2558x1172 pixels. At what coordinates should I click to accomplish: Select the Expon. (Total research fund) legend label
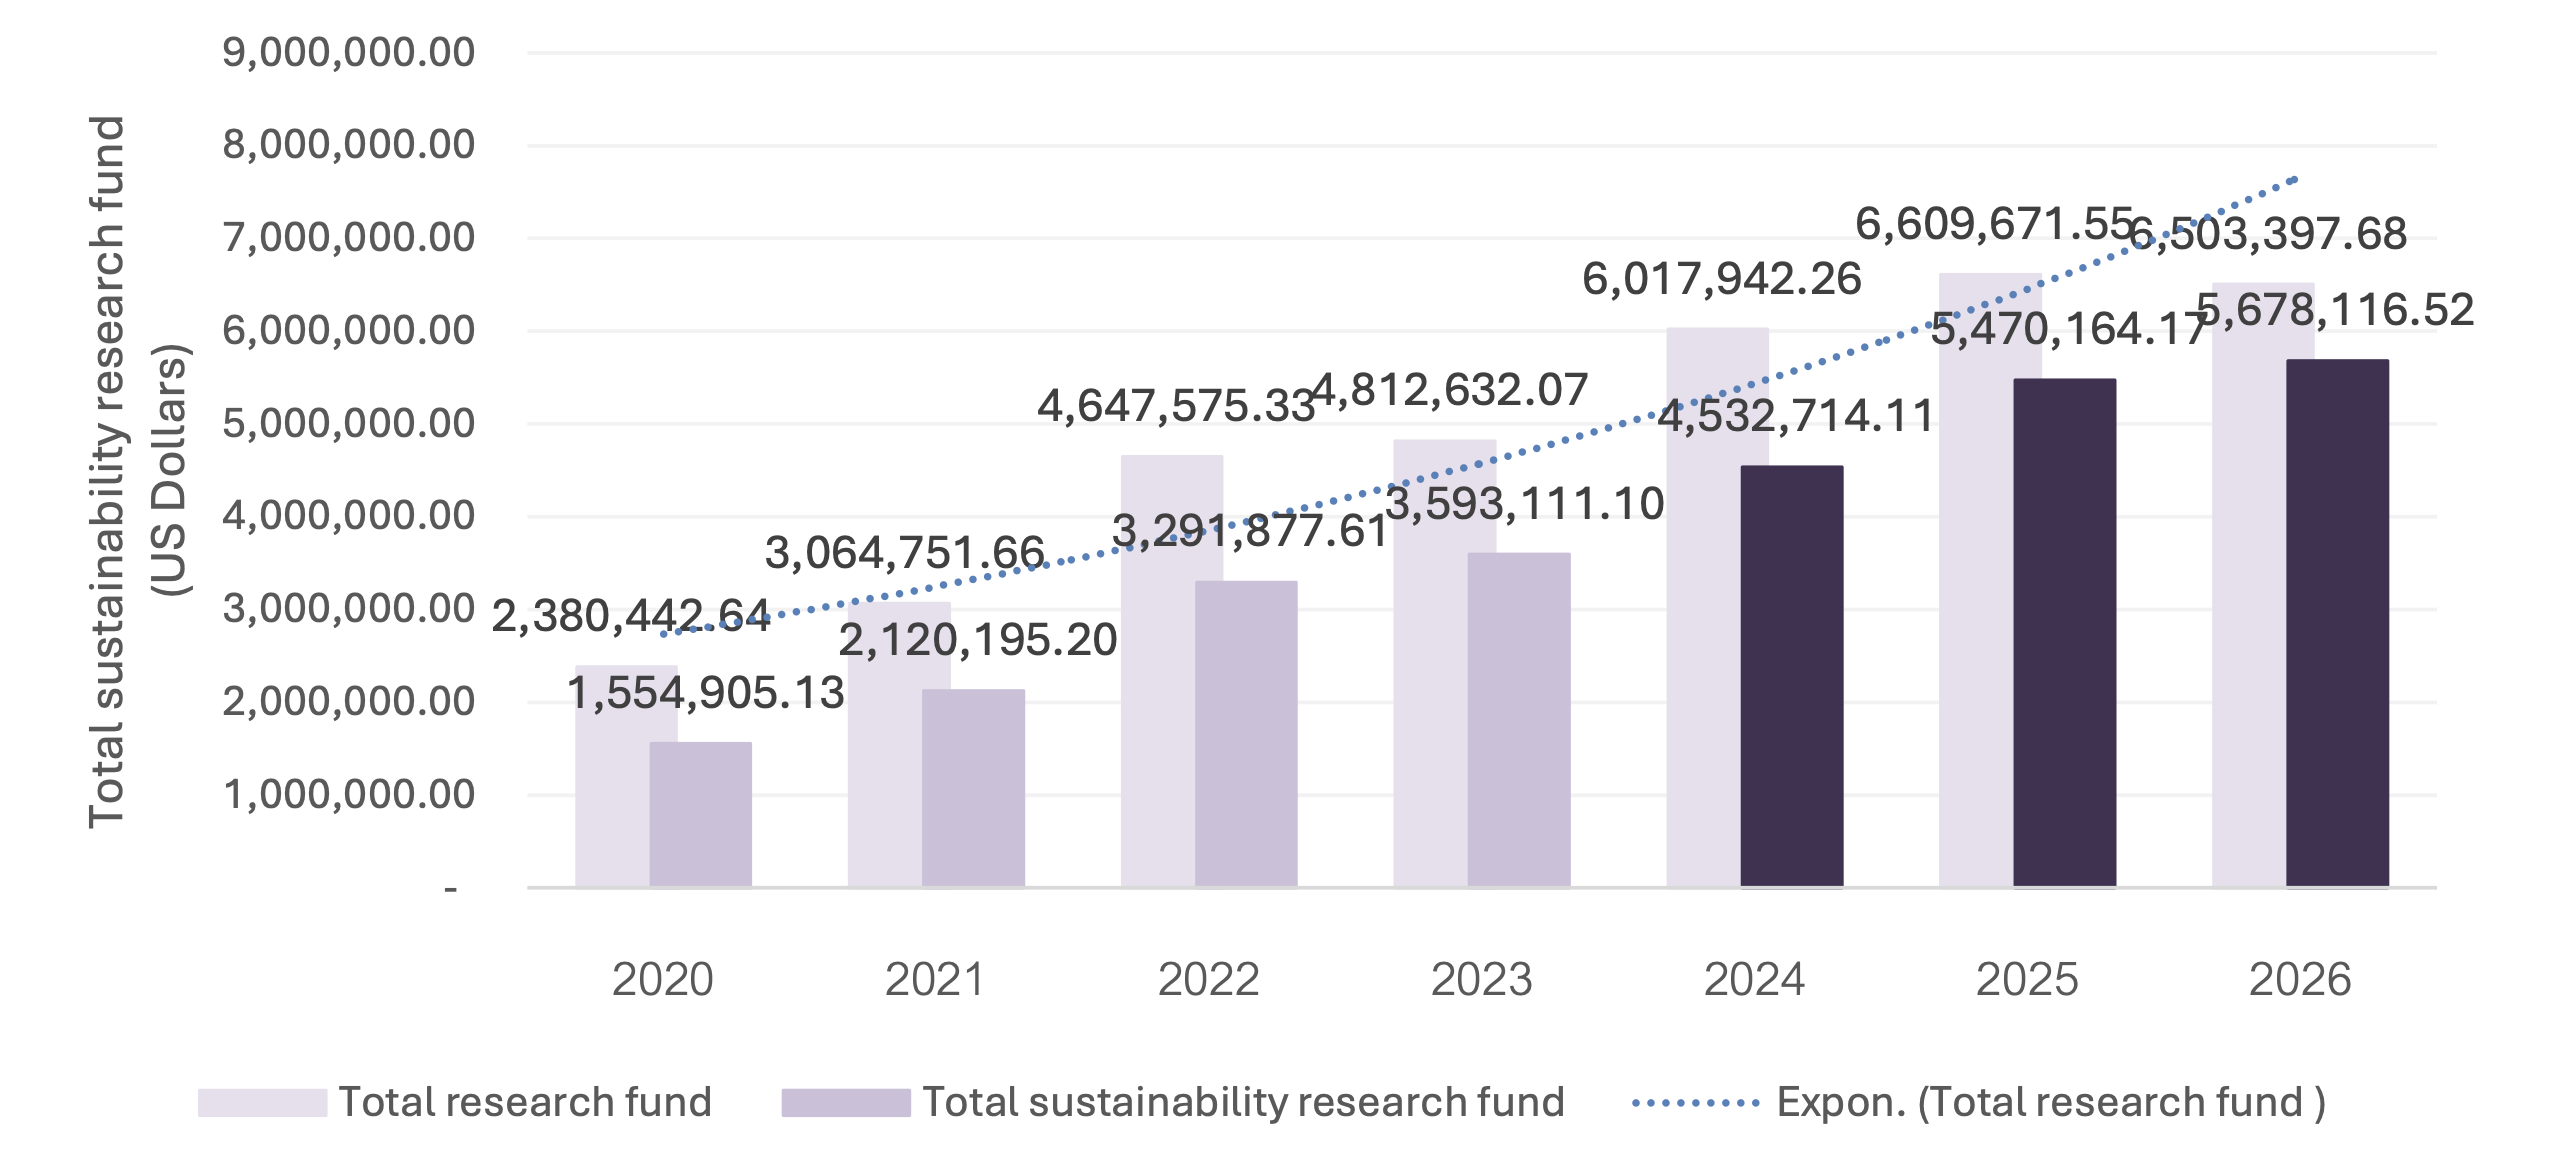(x=2051, y=1103)
